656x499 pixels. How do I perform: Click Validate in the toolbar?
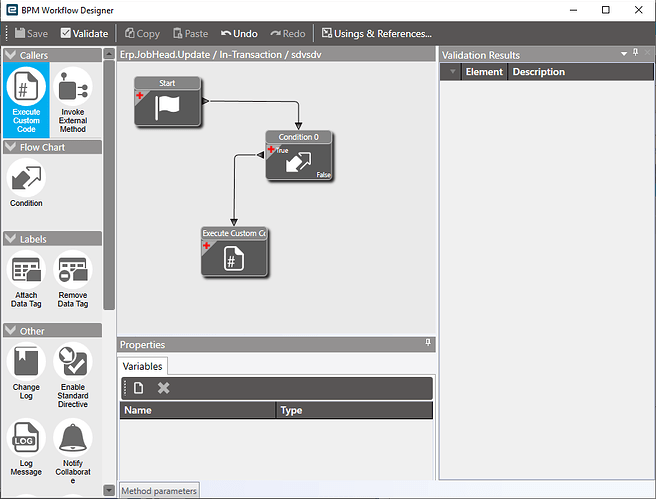pos(84,33)
